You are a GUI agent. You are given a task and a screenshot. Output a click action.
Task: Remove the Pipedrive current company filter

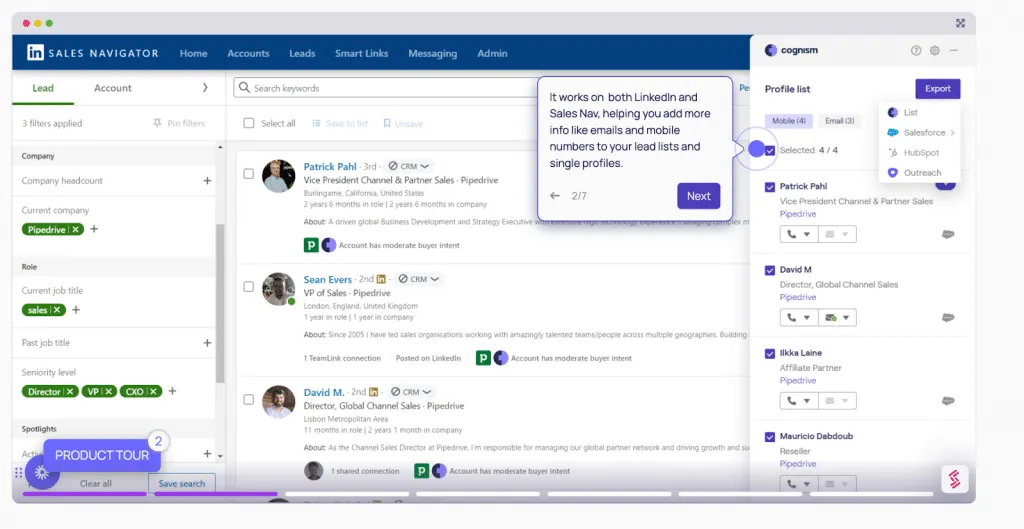coord(76,229)
